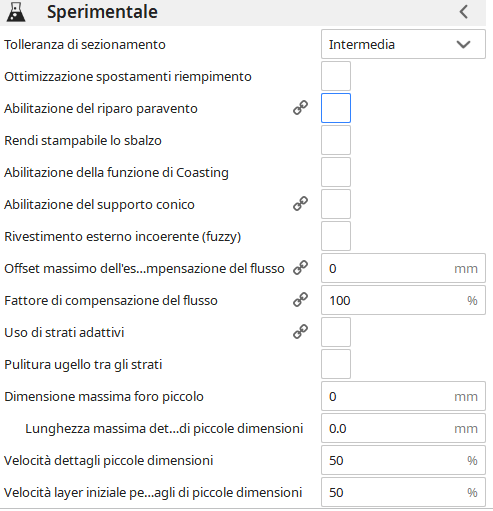
Task: Click link icon beside Abilitazione del riparo paravento
Action: pyautogui.click(x=300, y=108)
